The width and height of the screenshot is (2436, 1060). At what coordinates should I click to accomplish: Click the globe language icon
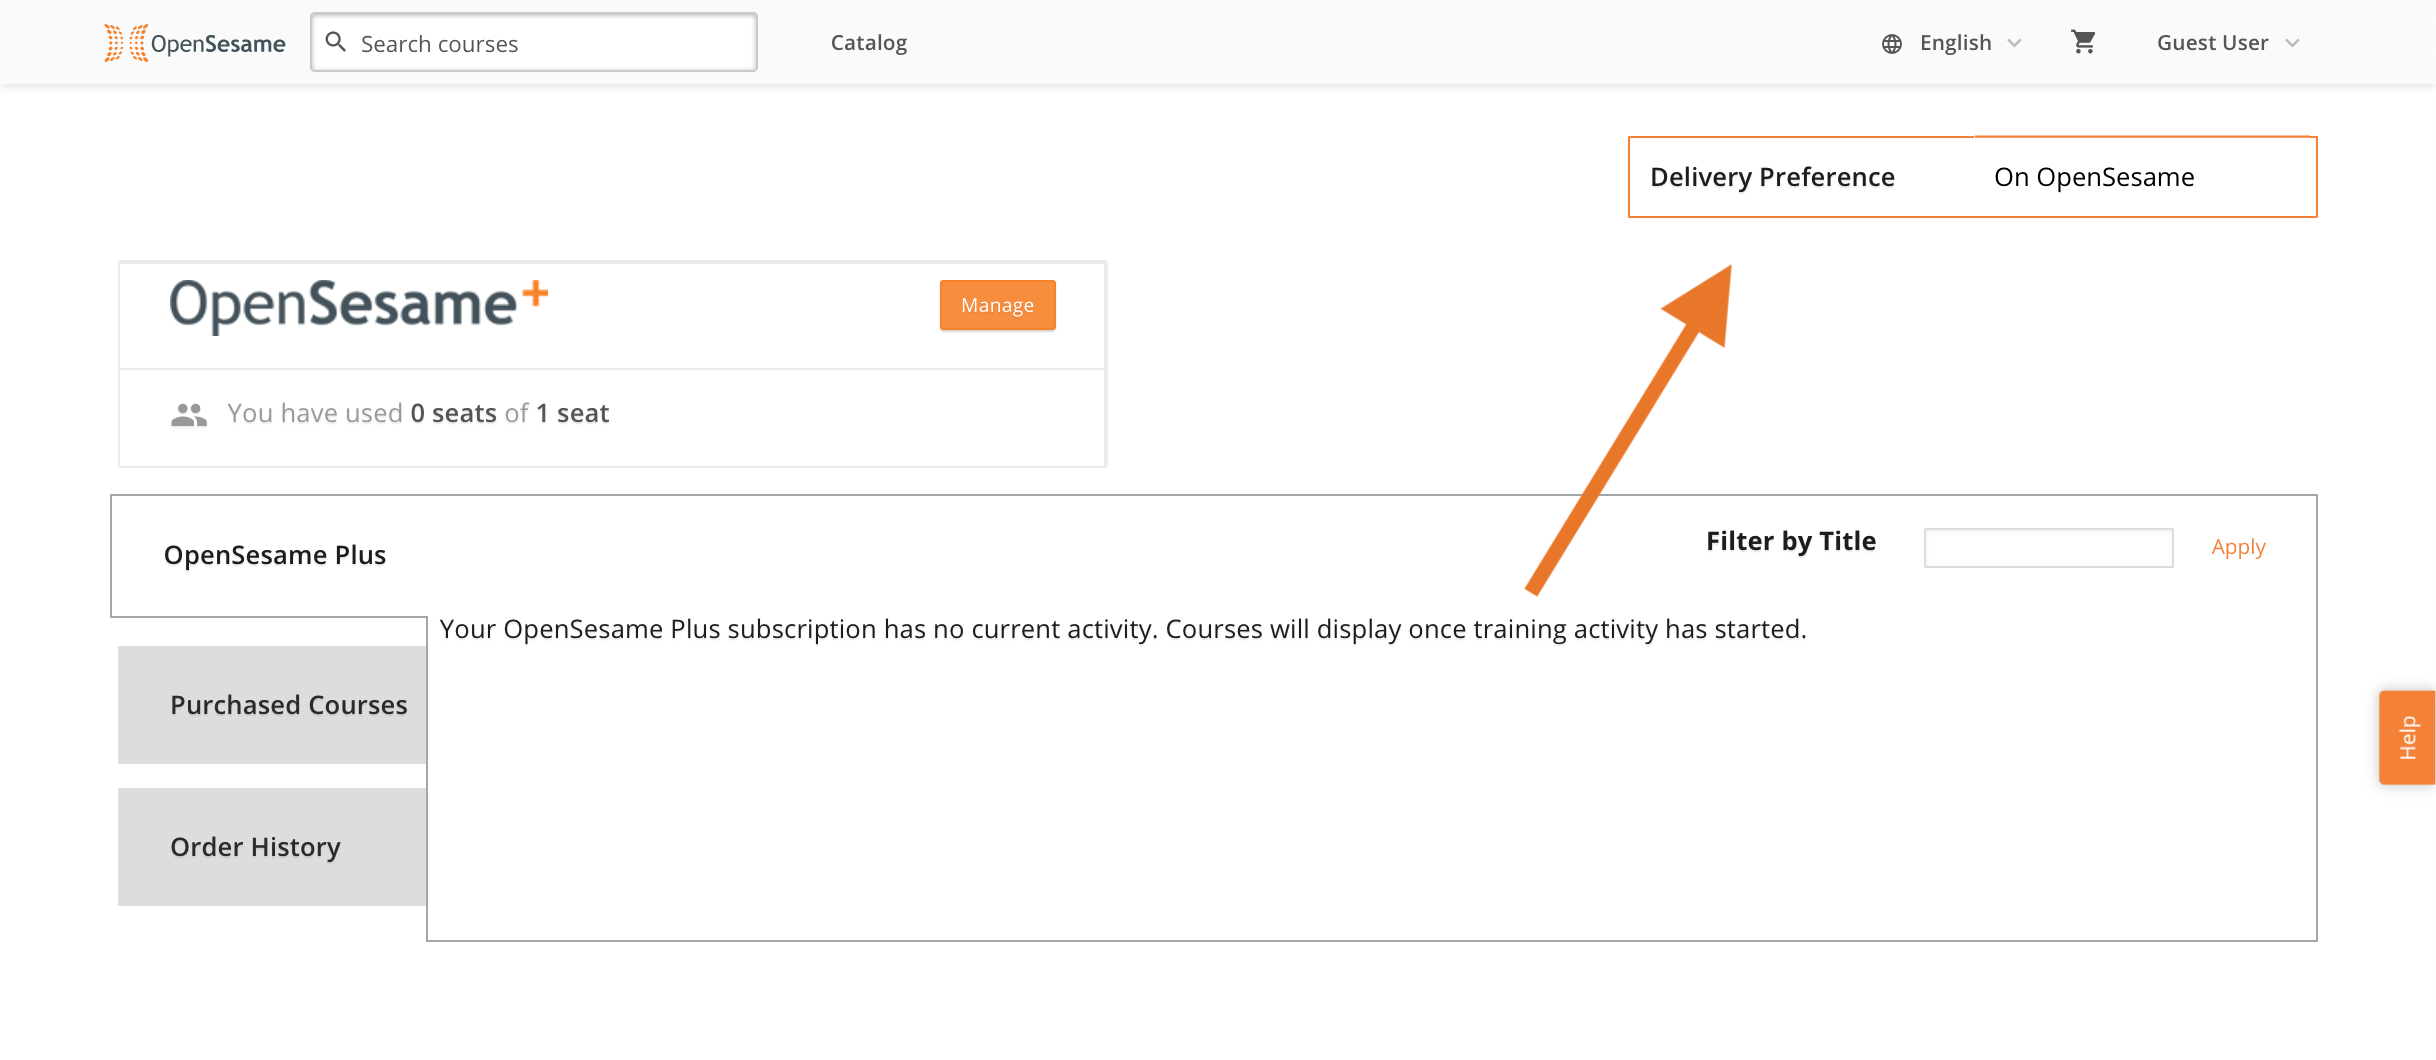click(x=1892, y=44)
